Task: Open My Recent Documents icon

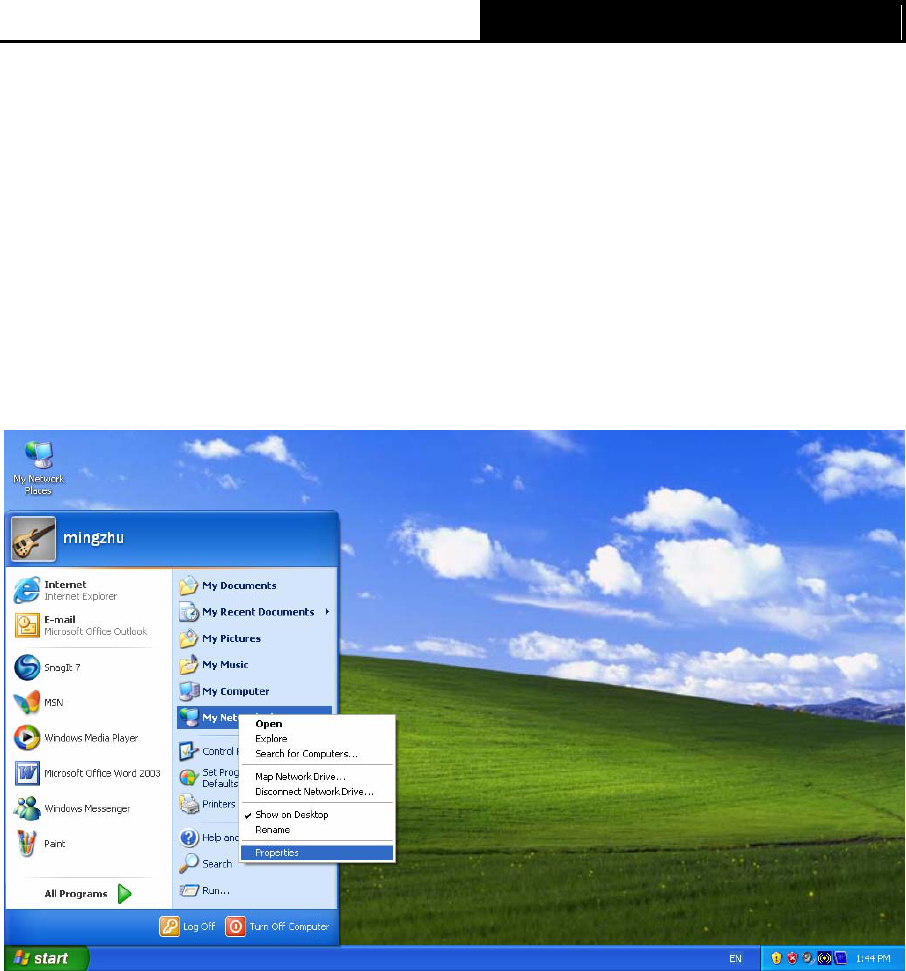Action: (188, 612)
